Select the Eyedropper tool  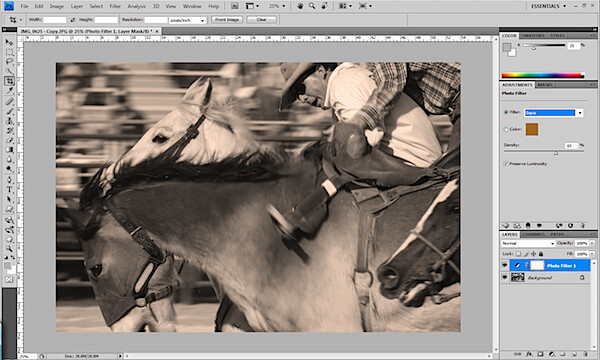9,91
